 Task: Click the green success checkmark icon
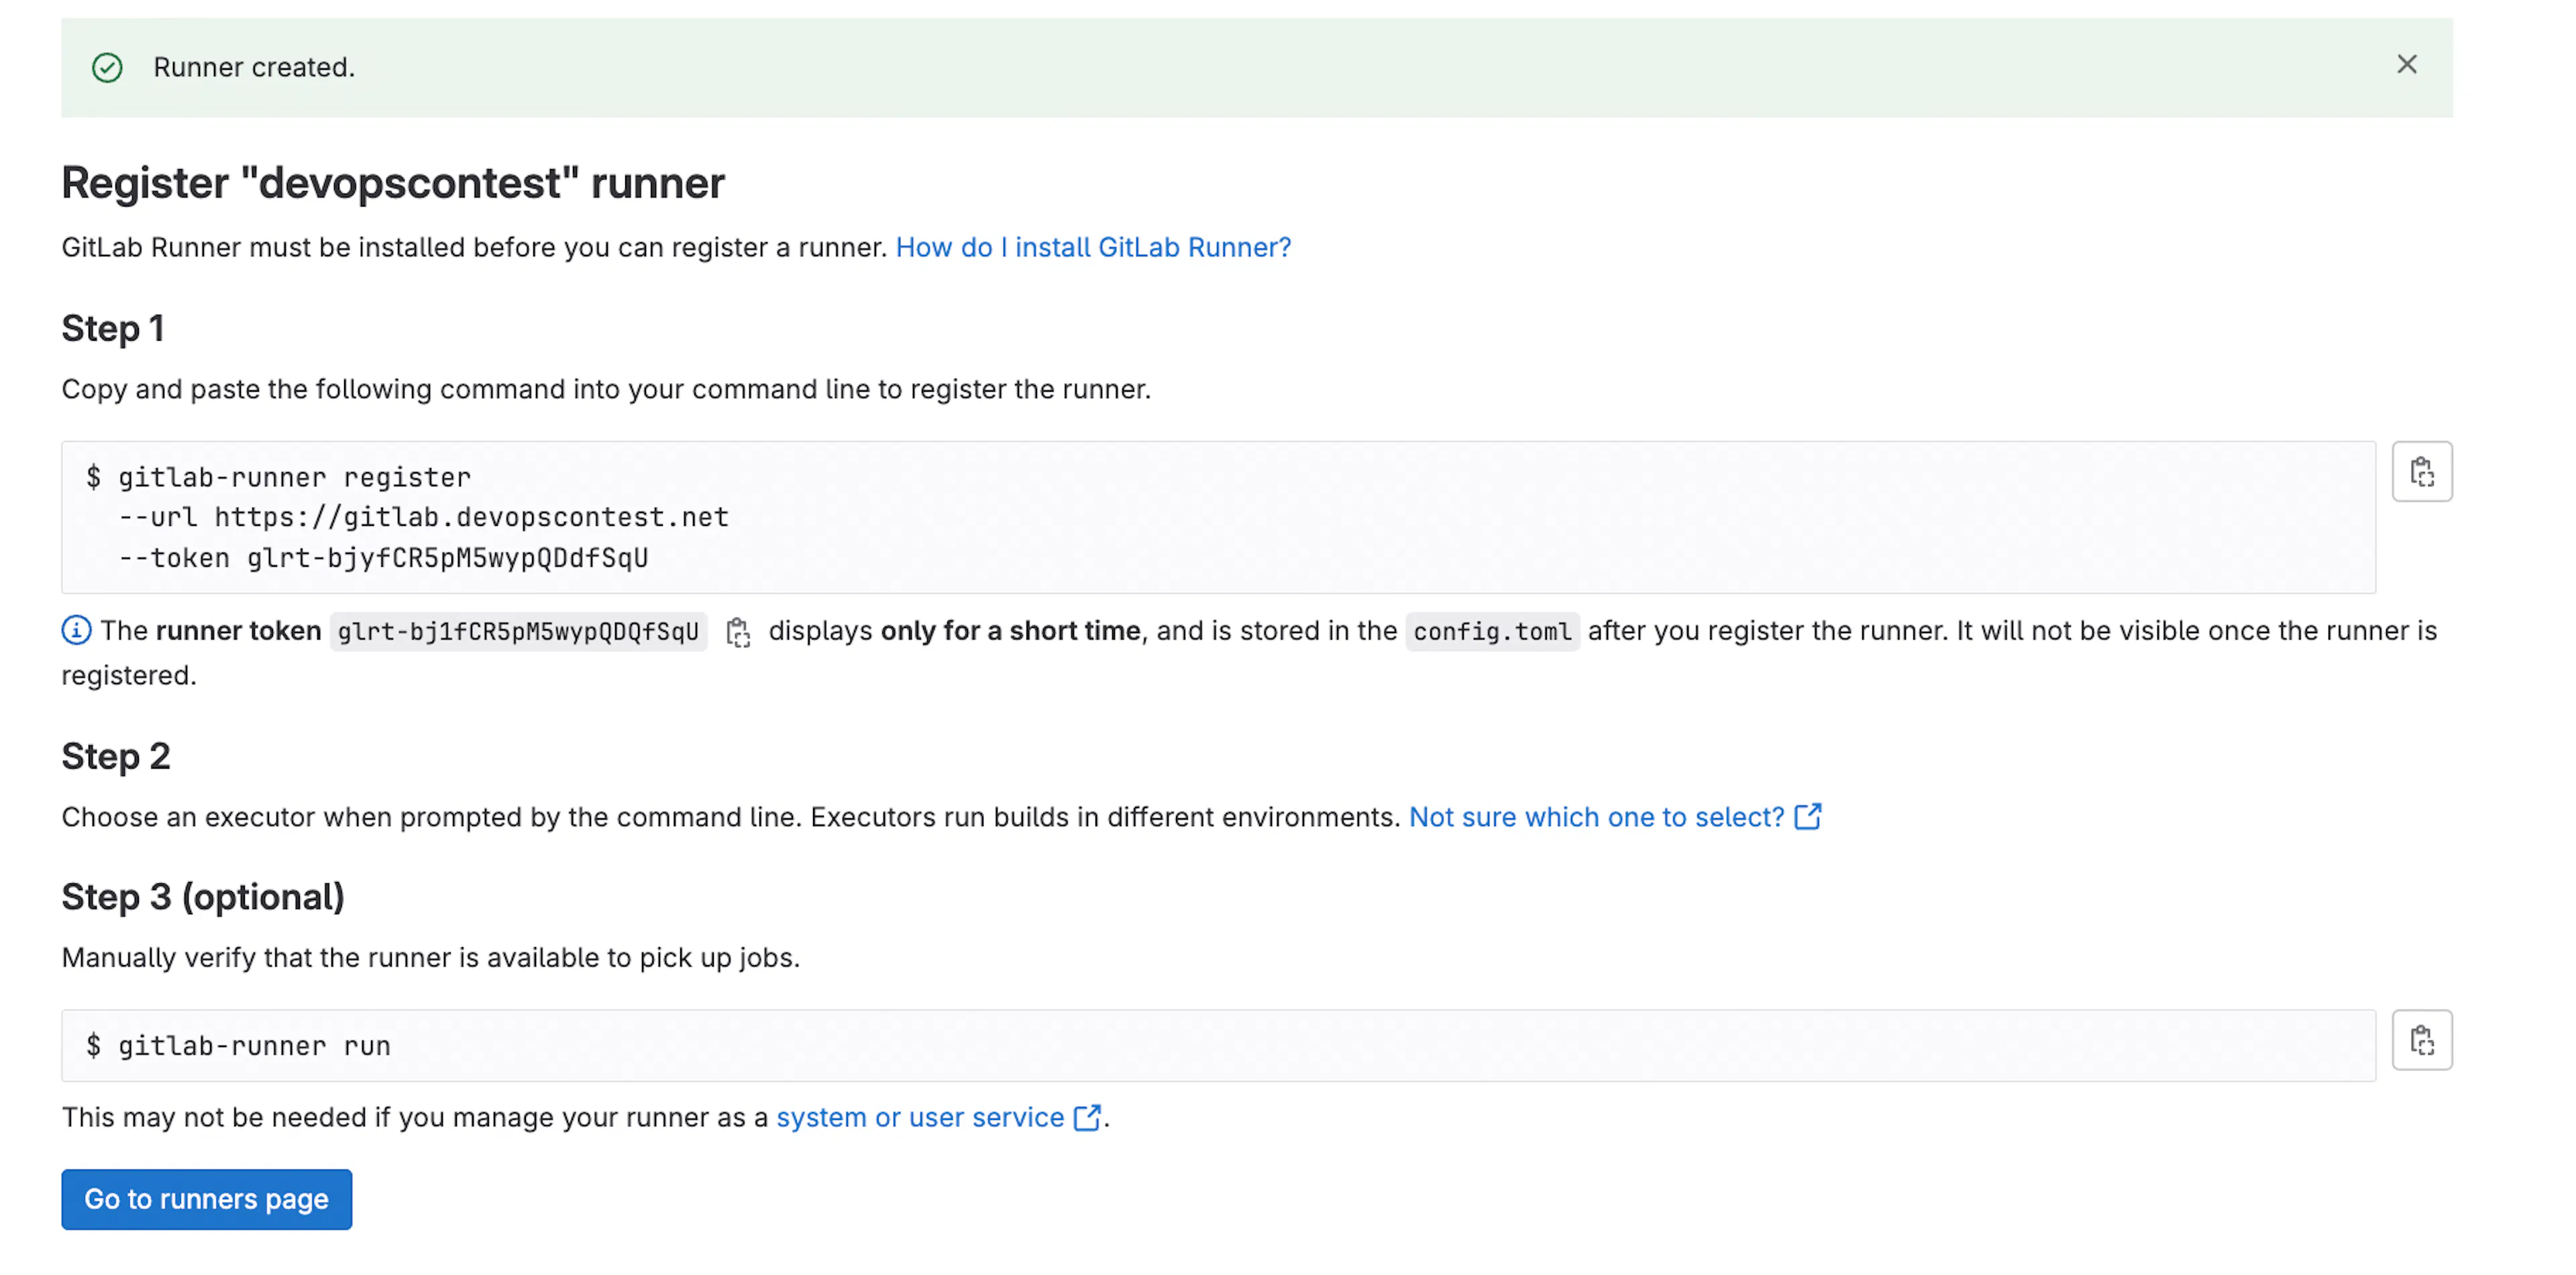107,68
